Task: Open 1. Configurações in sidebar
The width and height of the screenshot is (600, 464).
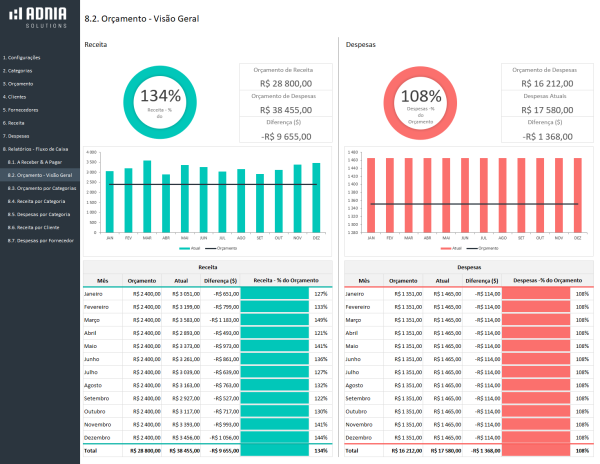Action: [22, 58]
